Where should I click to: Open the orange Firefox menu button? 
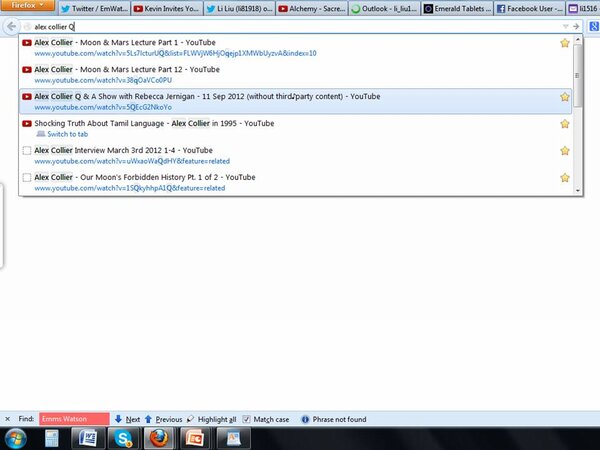[27, 5]
